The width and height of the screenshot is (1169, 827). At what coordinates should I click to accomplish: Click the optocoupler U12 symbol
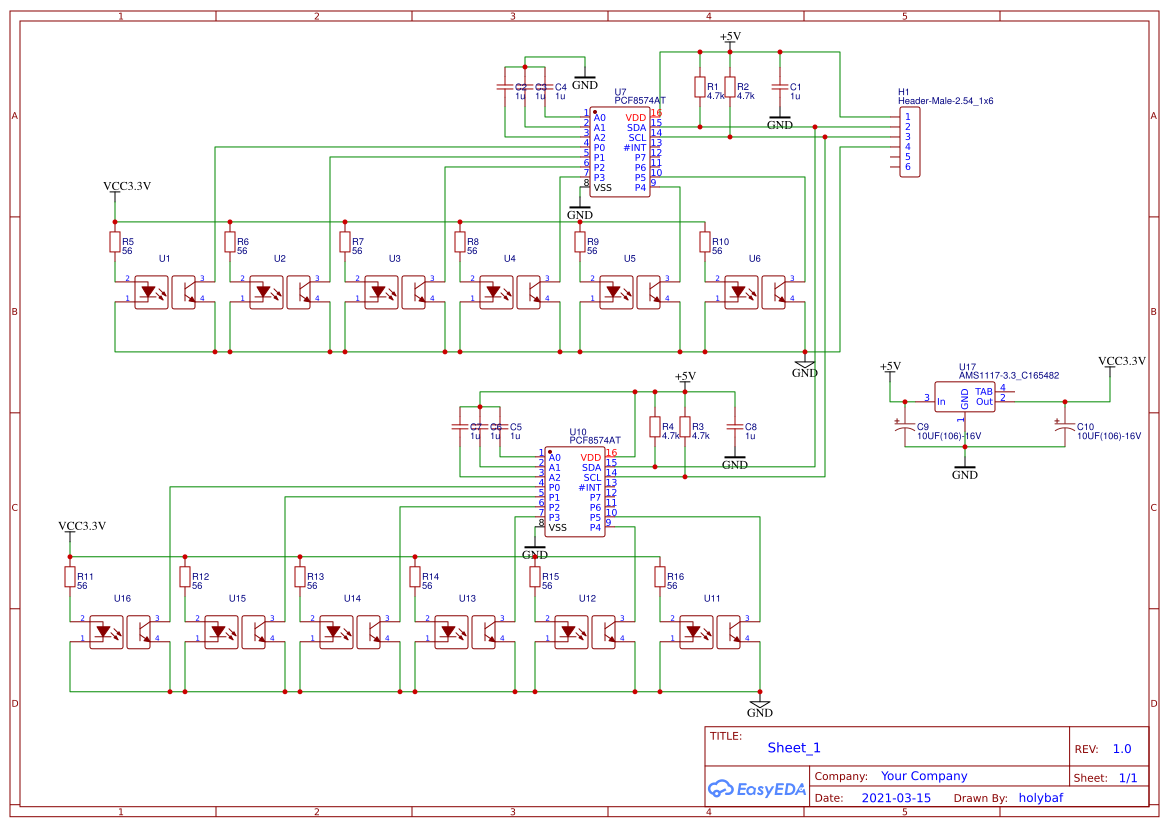pos(585,630)
